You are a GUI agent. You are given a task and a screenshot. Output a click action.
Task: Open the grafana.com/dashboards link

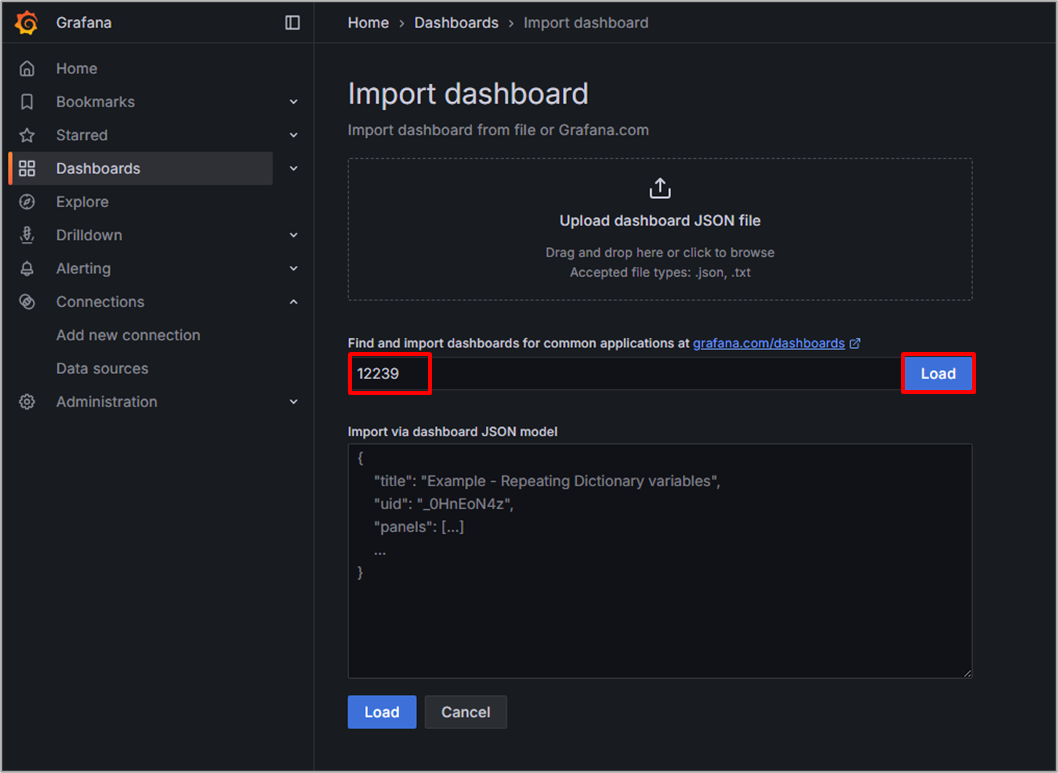(x=768, y=343)
